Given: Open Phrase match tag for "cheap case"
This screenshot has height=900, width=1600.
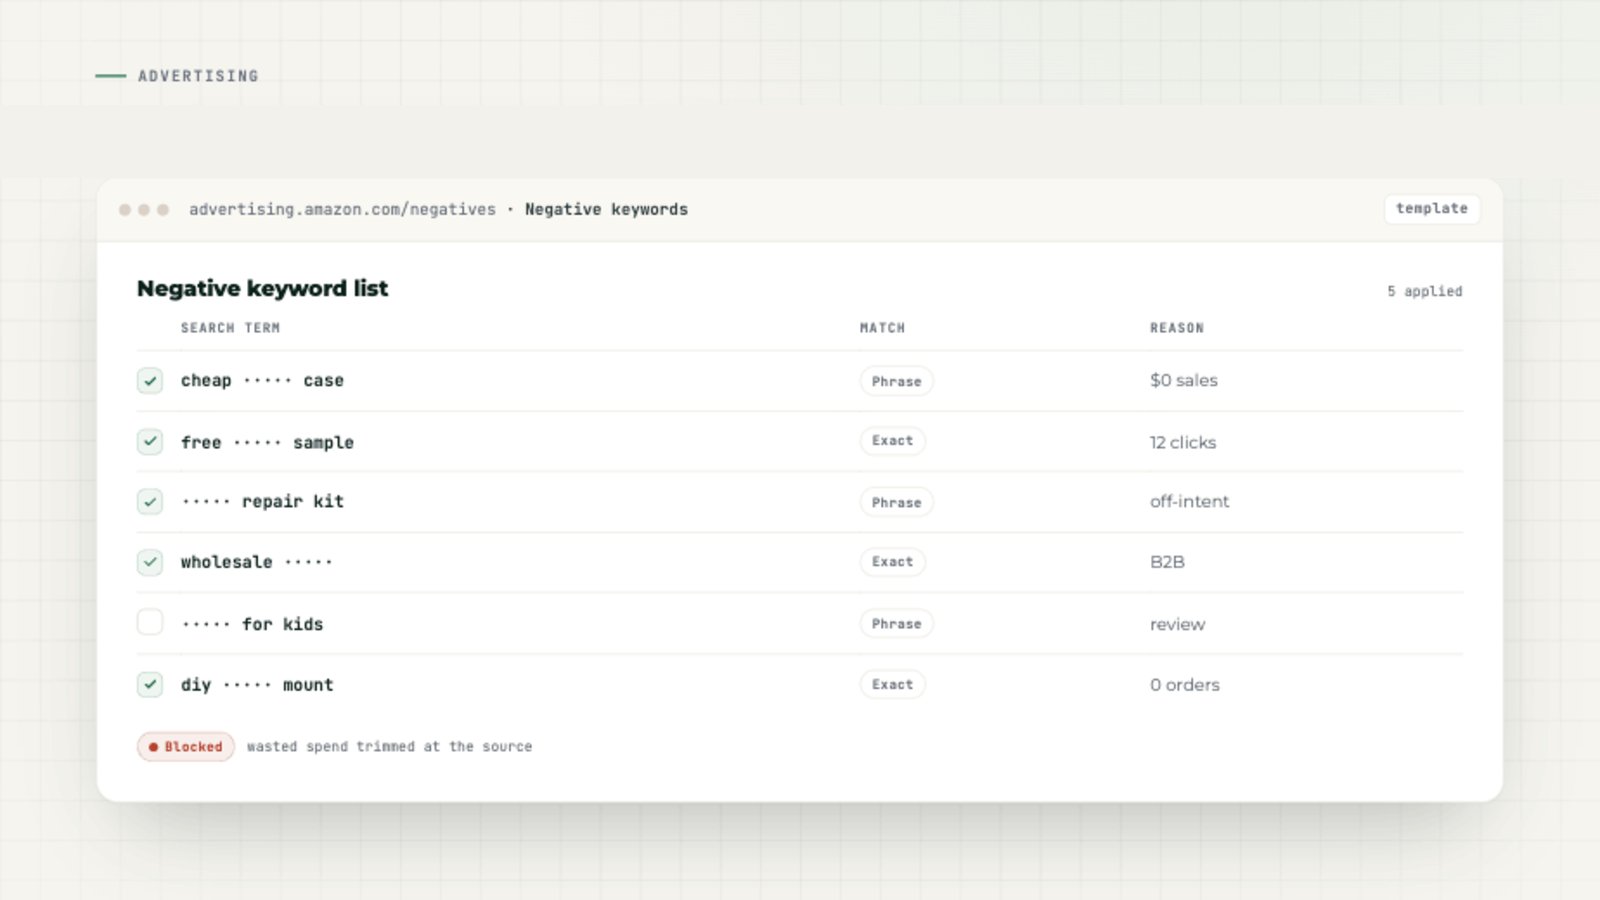Looking at the screenshot, I should [x=896, y=381].
